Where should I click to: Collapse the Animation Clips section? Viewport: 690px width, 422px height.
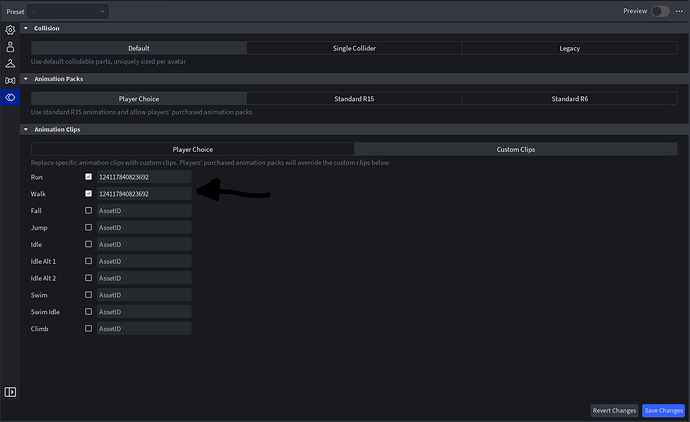26,129
